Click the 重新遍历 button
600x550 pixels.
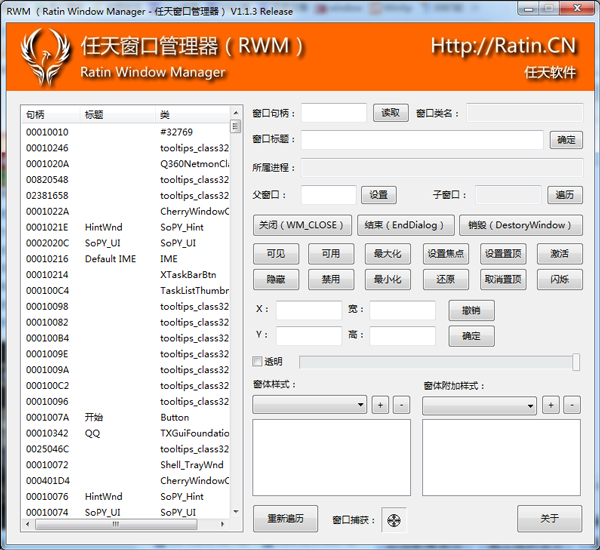(285, 519)
